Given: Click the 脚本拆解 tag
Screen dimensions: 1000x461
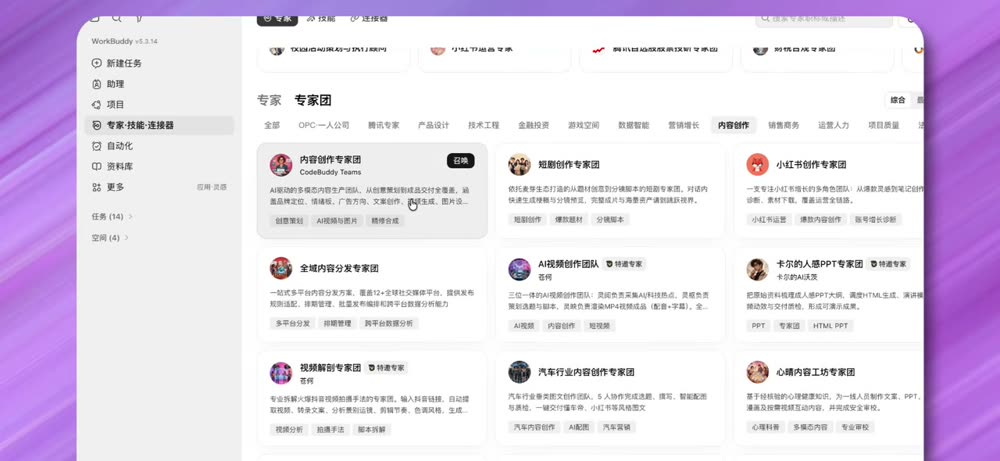Looking at the screenshot, I should click(x=372, y=430).
